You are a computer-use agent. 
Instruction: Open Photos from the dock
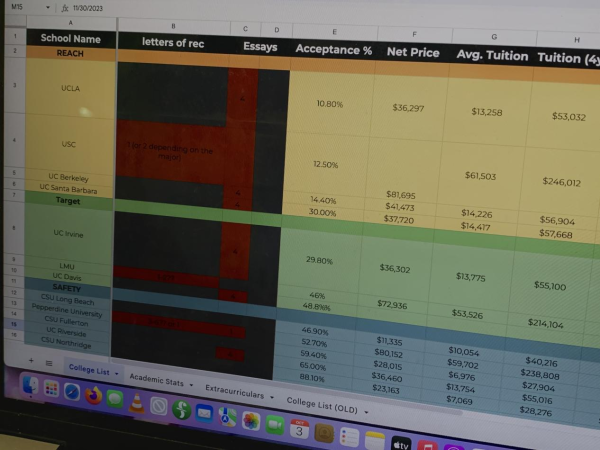pyautogui.click(x=251, y=421)
